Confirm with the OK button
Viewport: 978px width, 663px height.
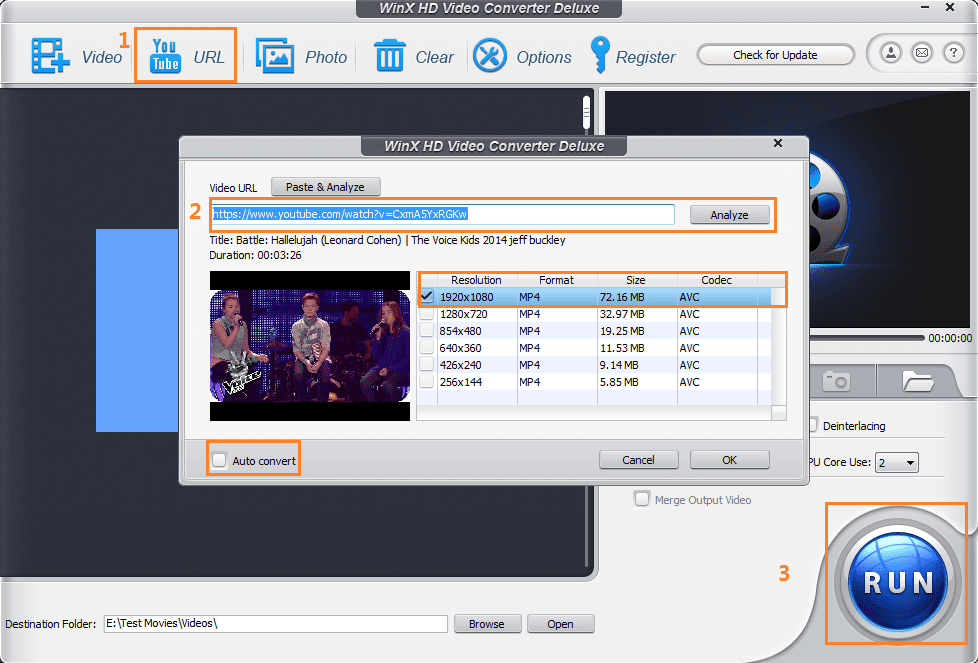(x=729, y=460)
